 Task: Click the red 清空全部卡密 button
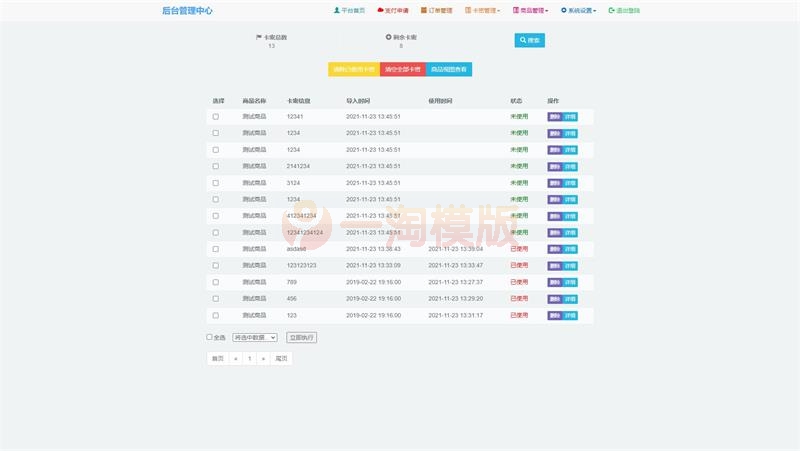coord(403,69)
